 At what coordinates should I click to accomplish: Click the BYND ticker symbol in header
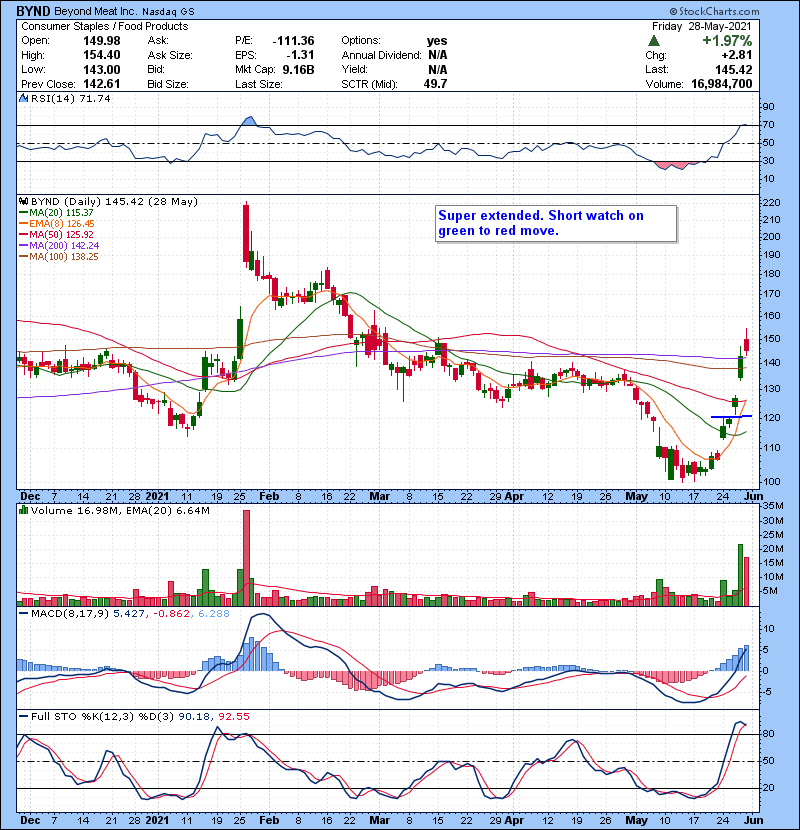[33, 11]
